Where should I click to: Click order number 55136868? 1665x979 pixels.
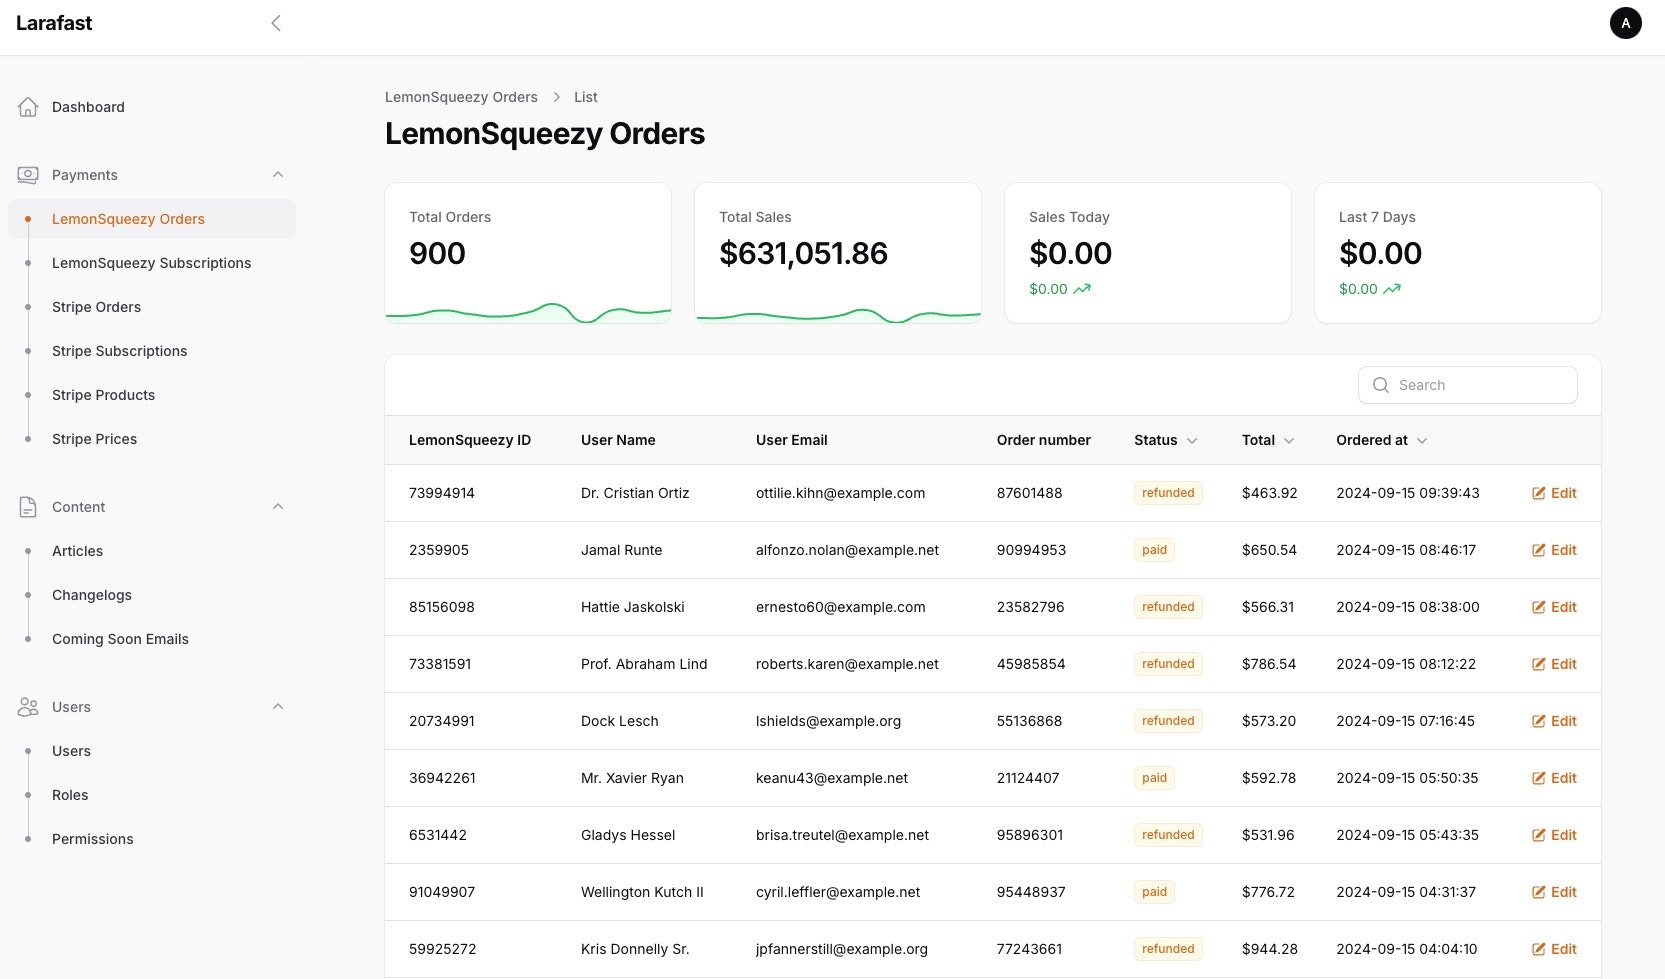1029,721
